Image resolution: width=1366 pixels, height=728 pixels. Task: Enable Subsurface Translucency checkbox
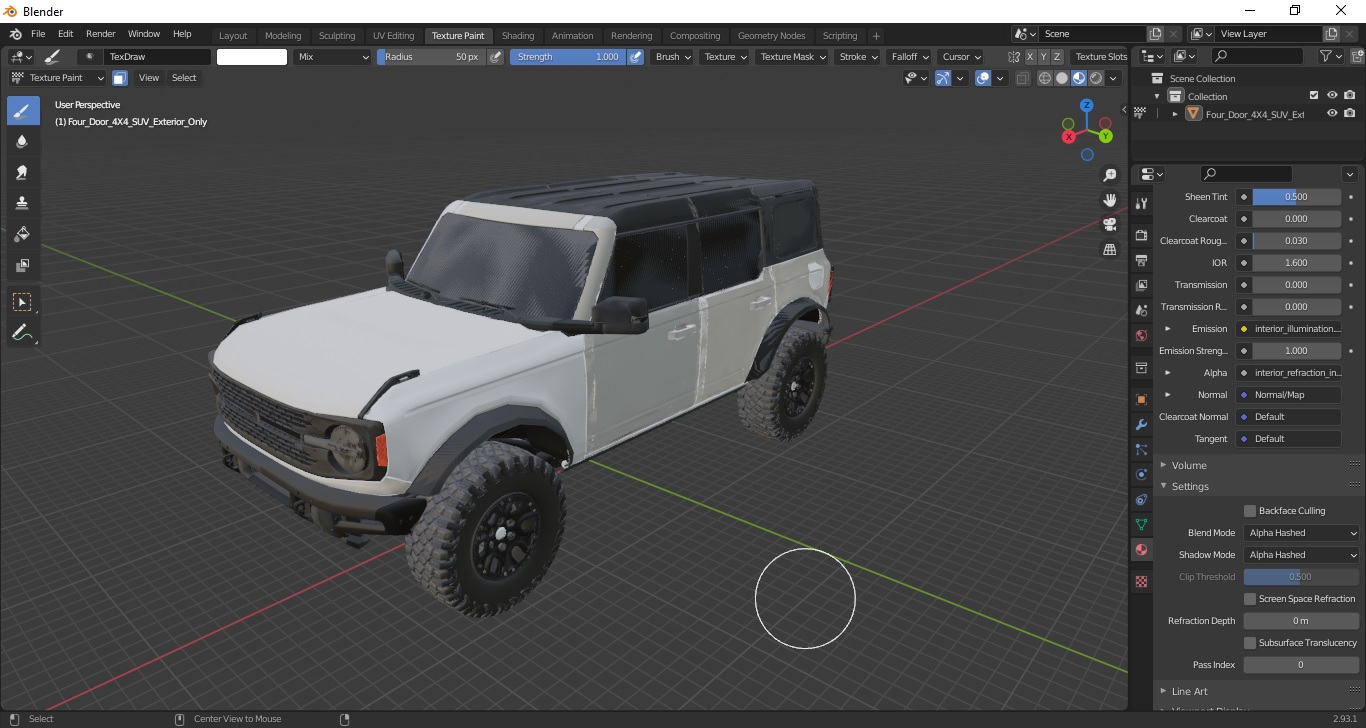point(1250,643)
